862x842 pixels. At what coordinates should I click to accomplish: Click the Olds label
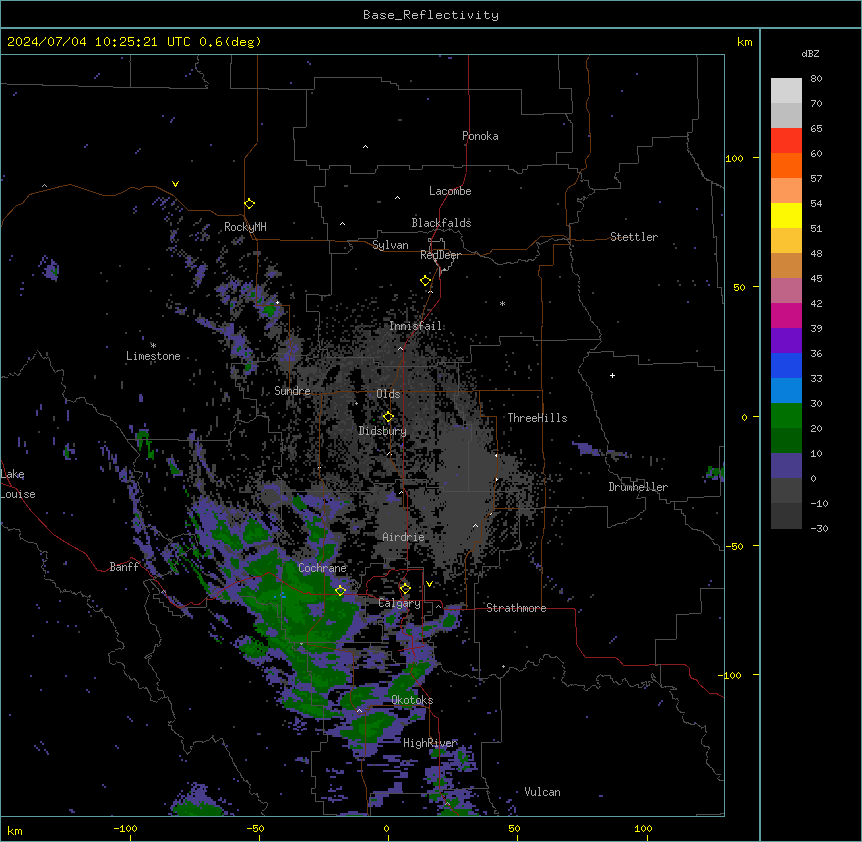coord(388,394)
